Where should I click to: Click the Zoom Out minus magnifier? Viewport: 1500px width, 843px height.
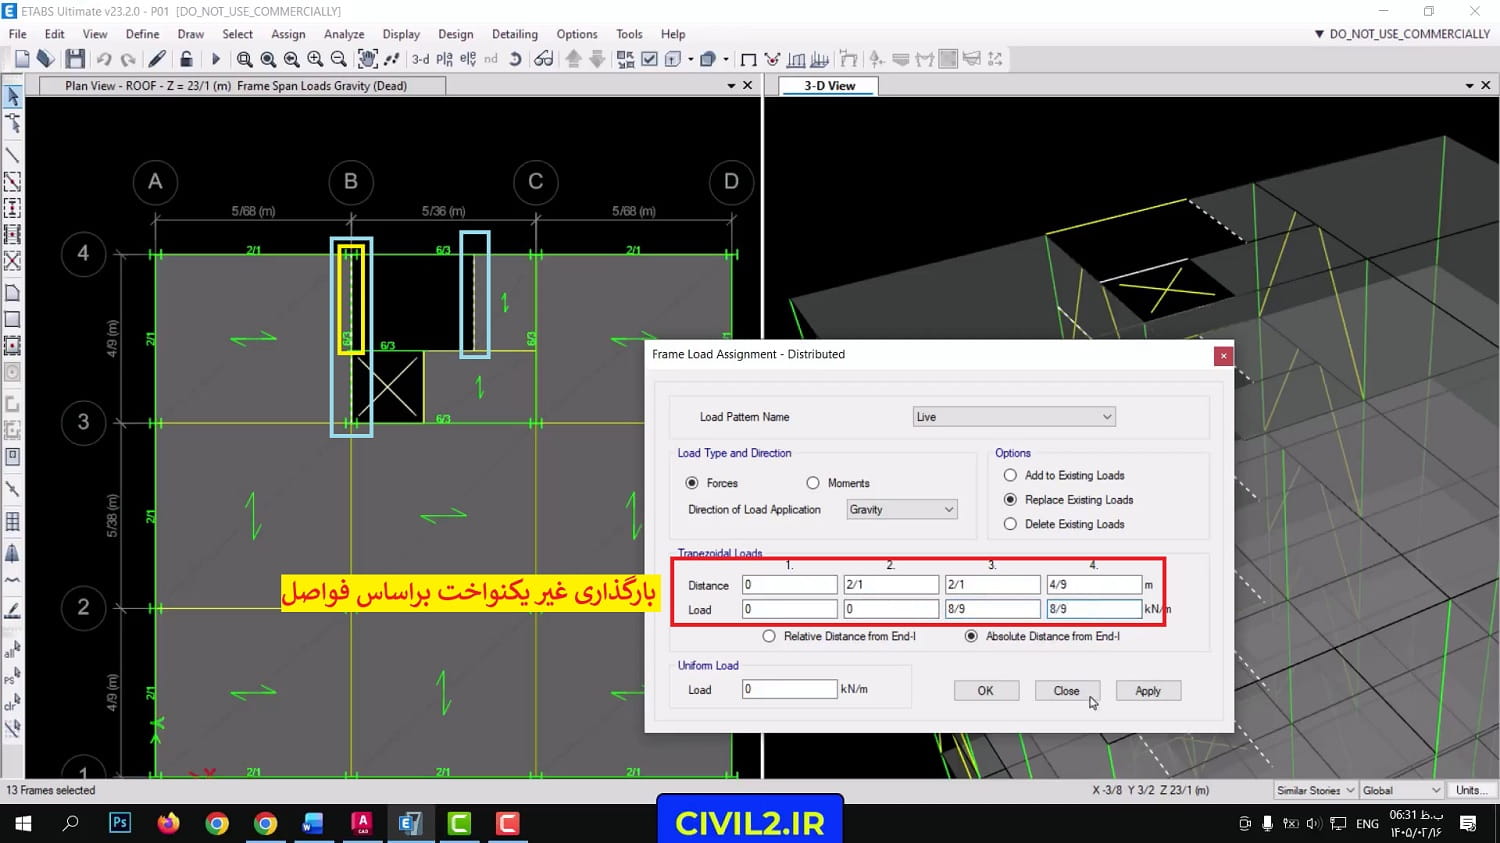tap(339, 59)
